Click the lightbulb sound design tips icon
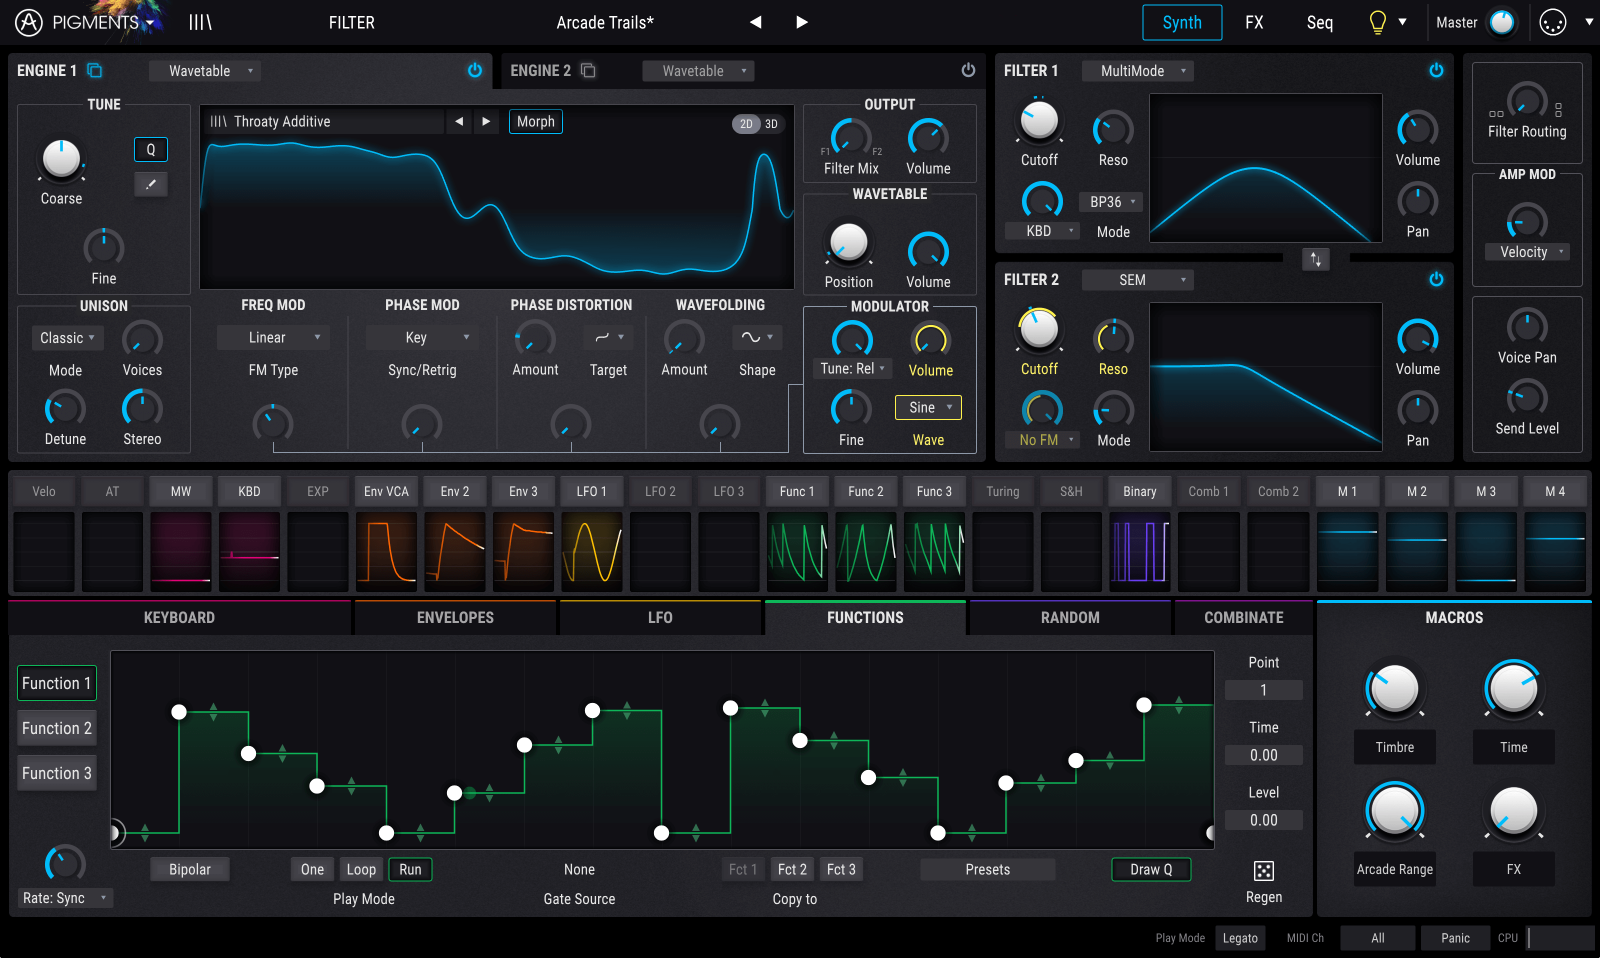This screenshot has width=1600, height=958. coord(1377,22)
